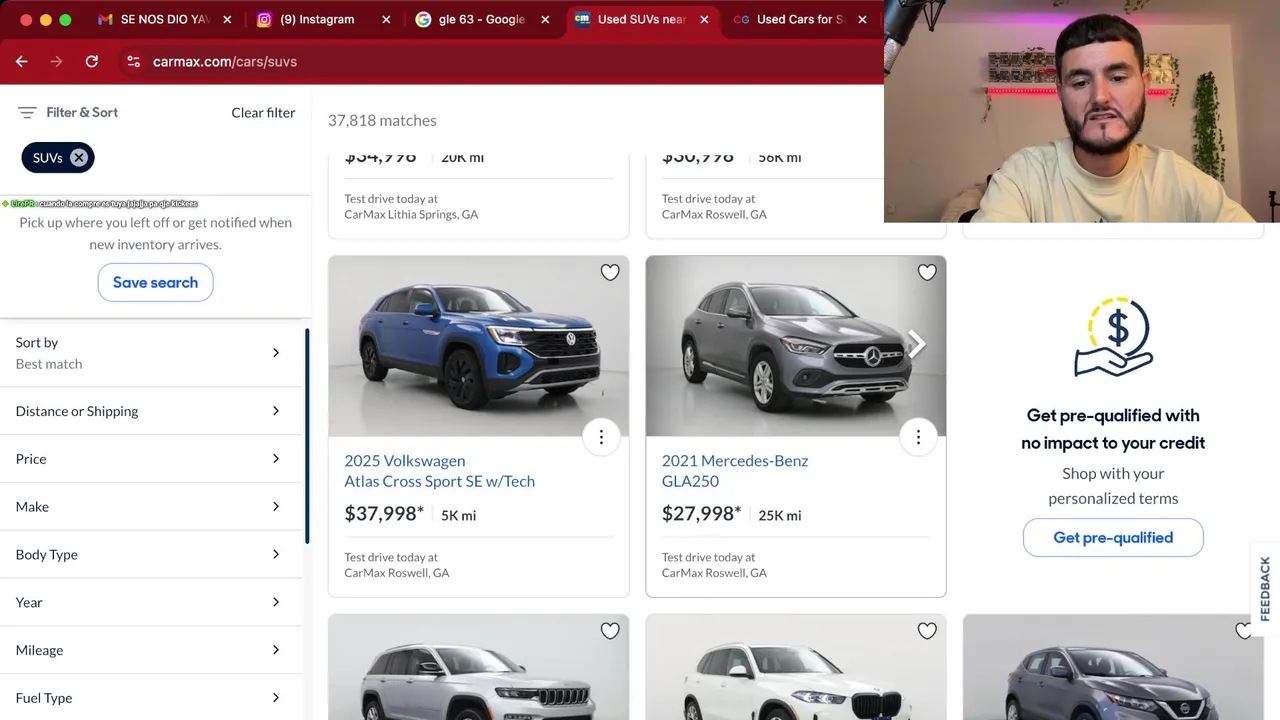
Task: Expand the Sort by option
Action: pyautogui.click(x=151, y=353)
